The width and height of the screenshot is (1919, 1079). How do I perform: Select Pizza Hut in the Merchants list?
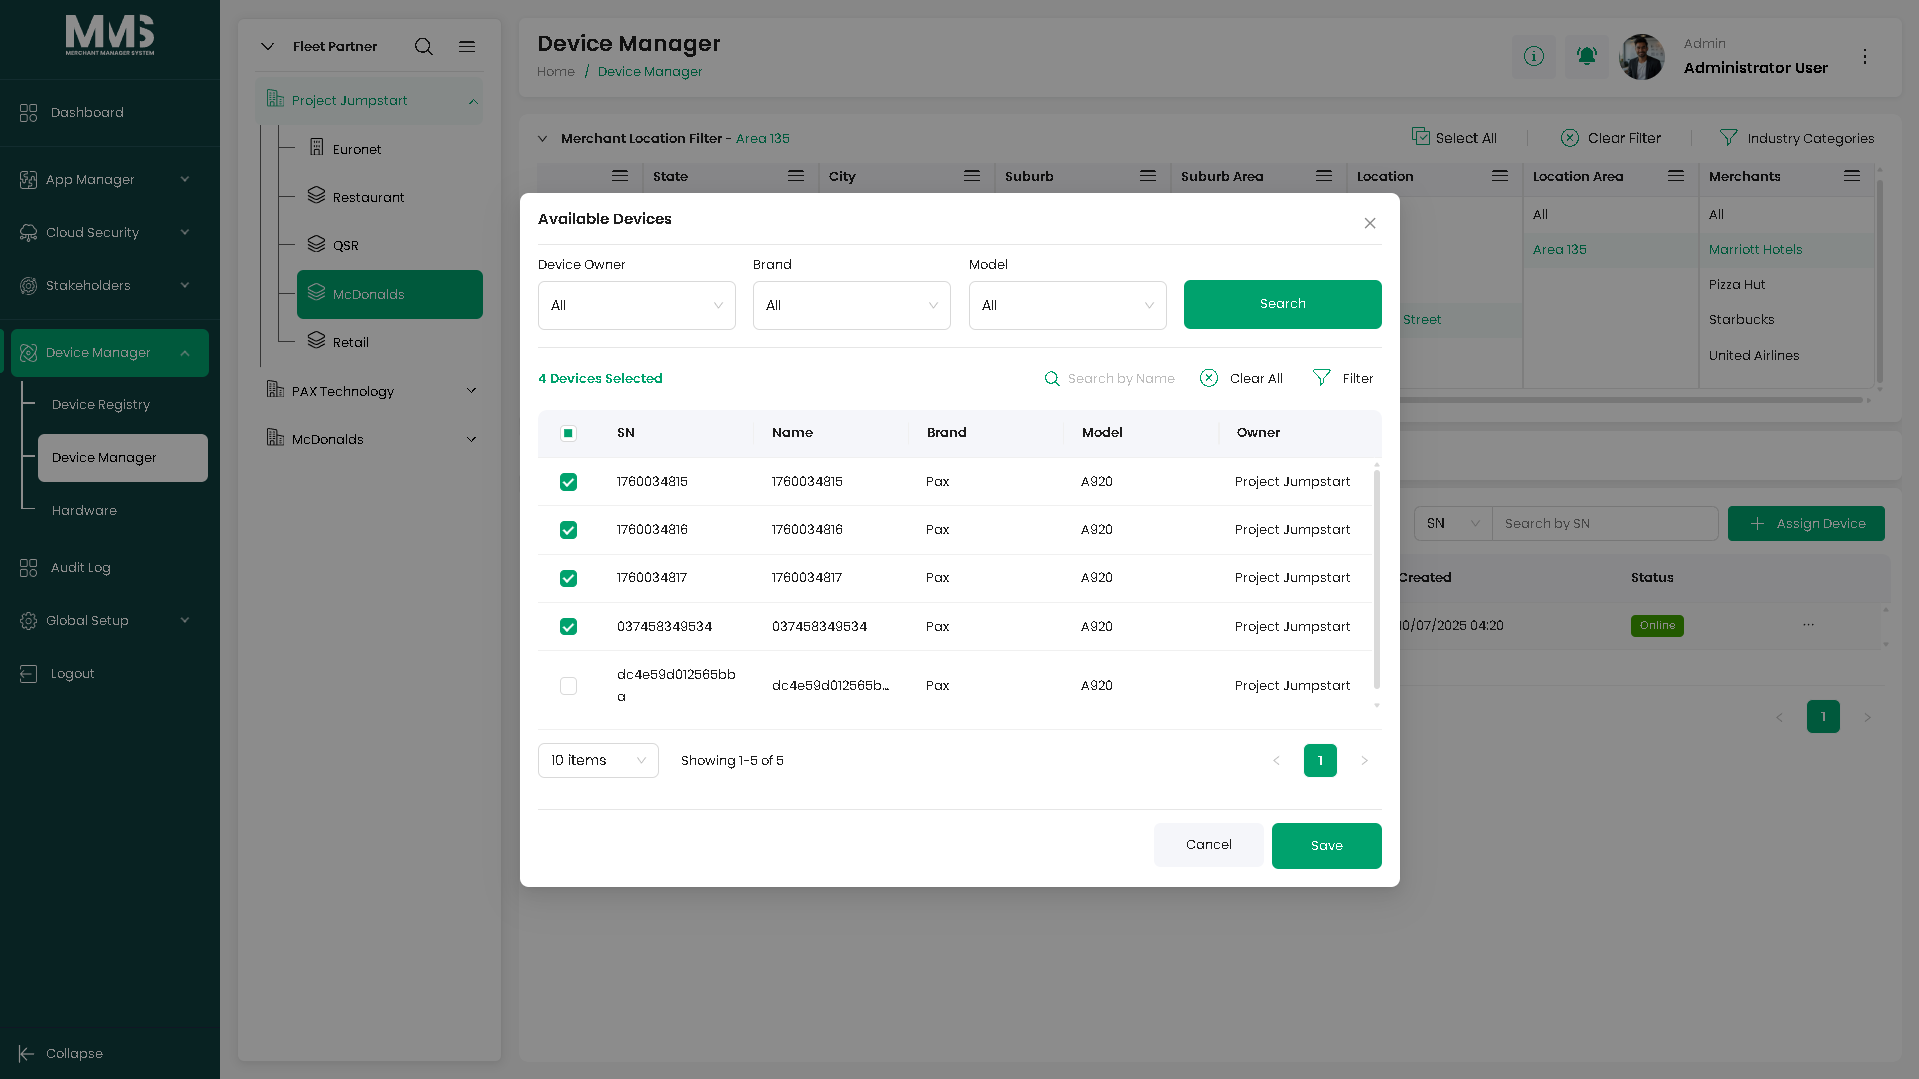pyautogui.click(x=1737, y=285)
